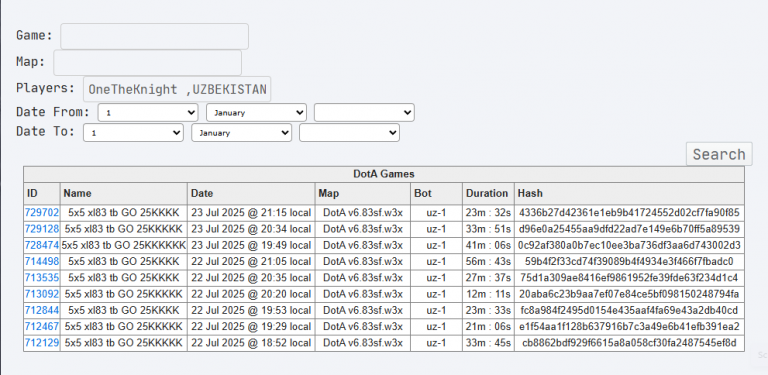Open the Date To month dropdown
The image size is (768, 375).
[x=241, y=133]
